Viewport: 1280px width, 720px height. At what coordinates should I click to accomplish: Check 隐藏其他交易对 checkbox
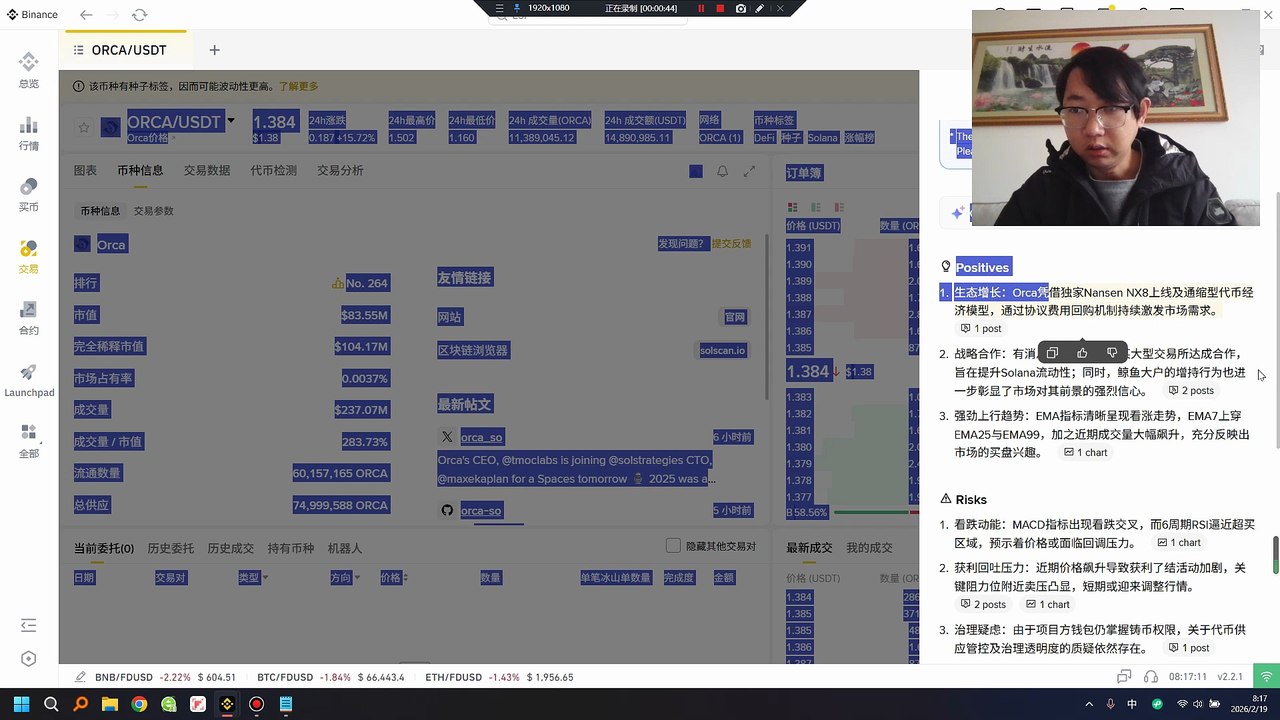(674, 546)
